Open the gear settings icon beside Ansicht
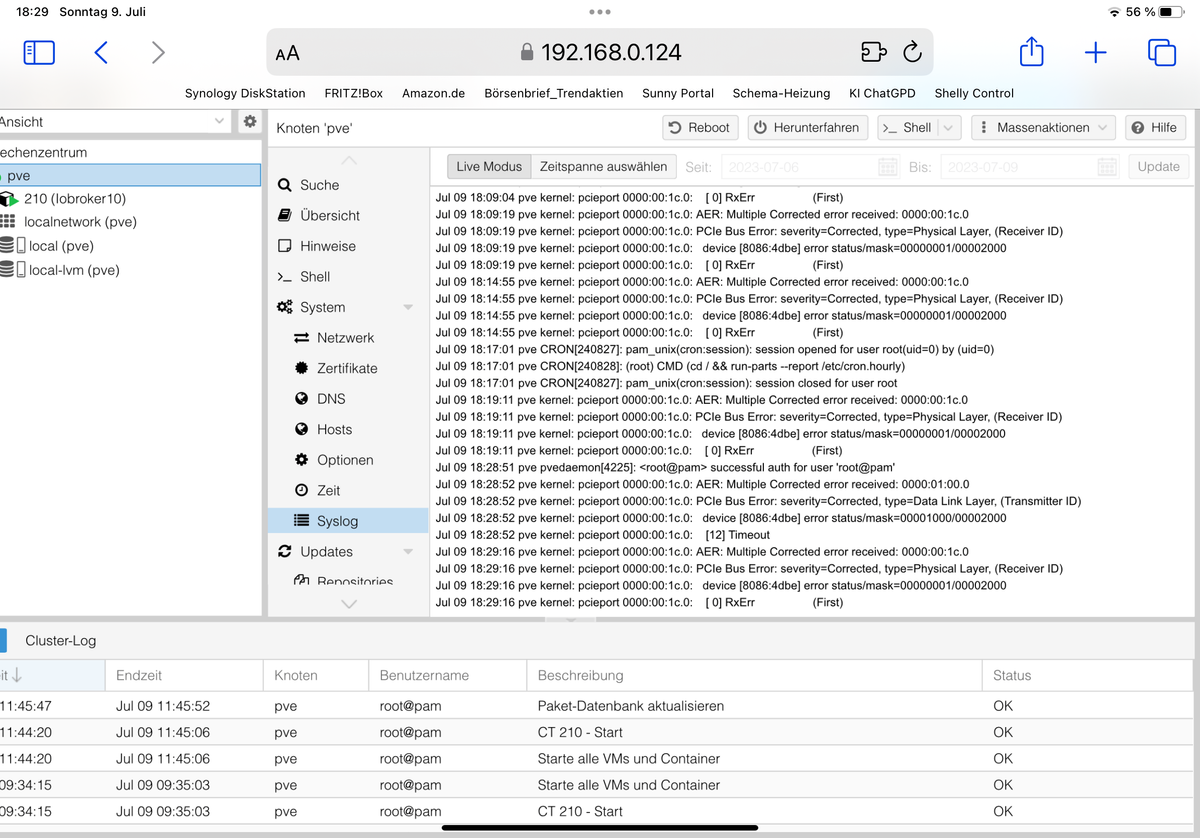The height and width of the screenshot is (838, 1200). [250, 121]
